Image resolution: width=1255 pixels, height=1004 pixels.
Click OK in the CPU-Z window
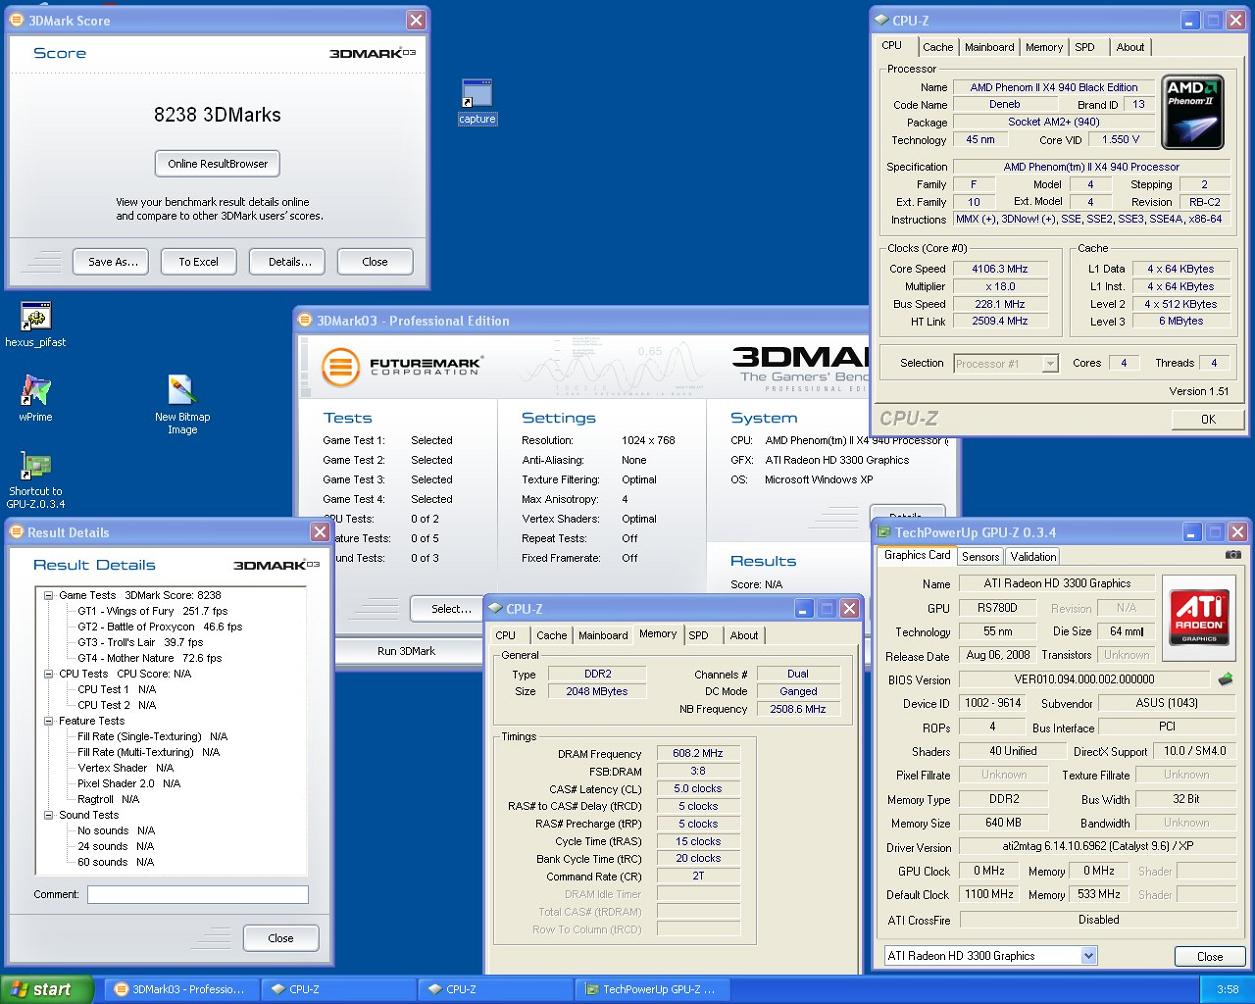1208,419
